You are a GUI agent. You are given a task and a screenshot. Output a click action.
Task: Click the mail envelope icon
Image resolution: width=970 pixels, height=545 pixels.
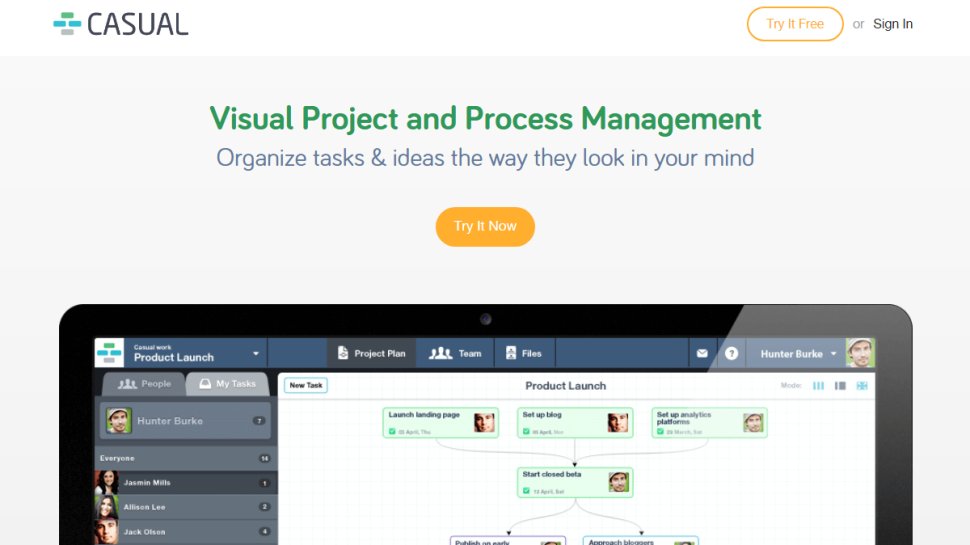pos(702,353)
